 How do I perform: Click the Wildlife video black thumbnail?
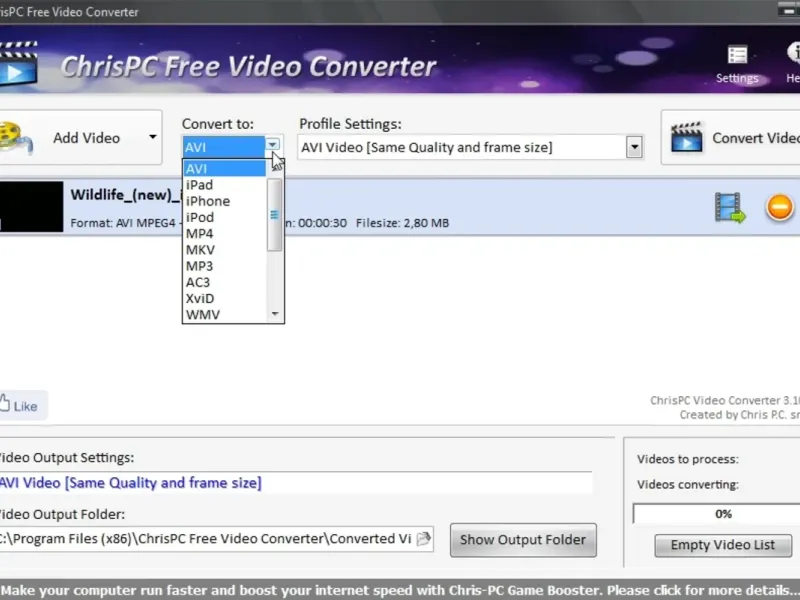[x=32, y=207]
